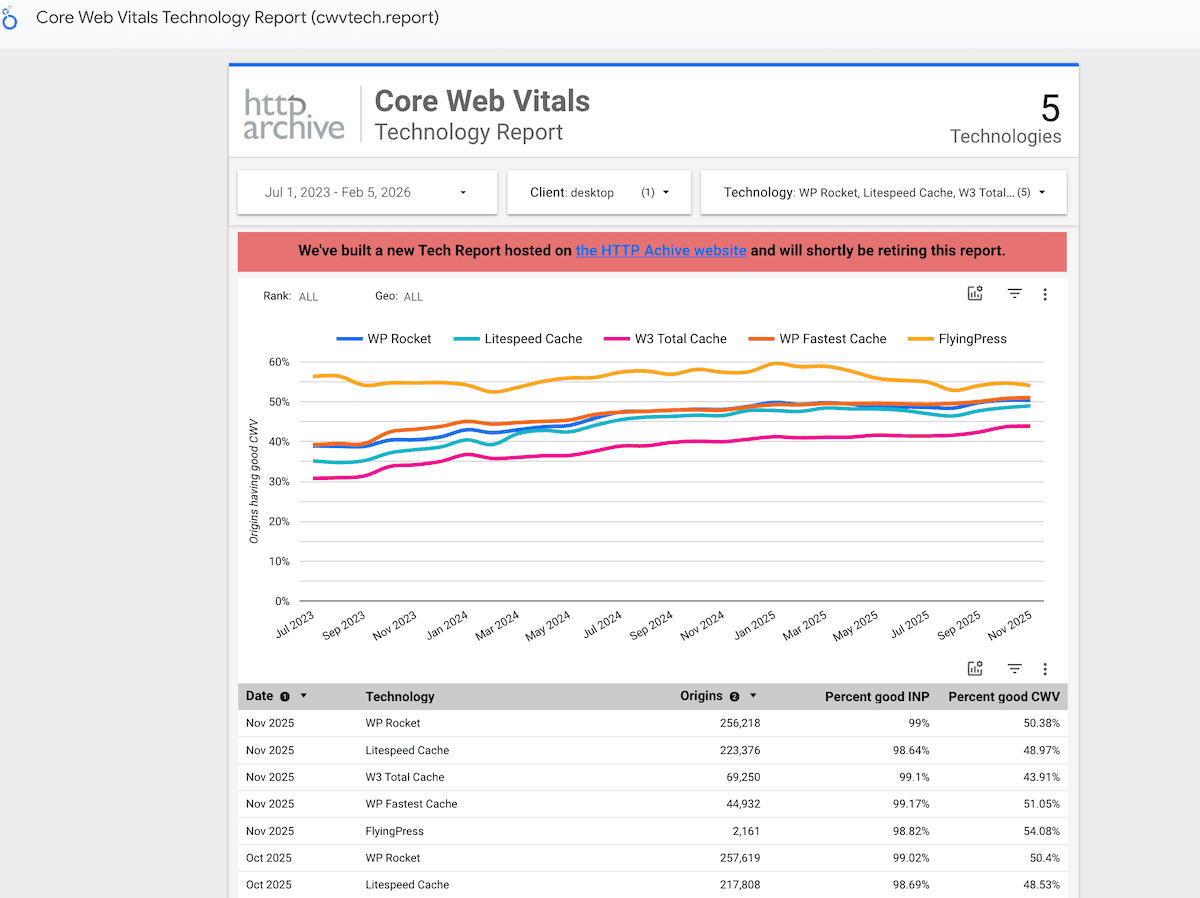Image resolution: width=1200 pixels, height=898 pixels.
Task: Open the table's Explore icon
Action: 975,668
